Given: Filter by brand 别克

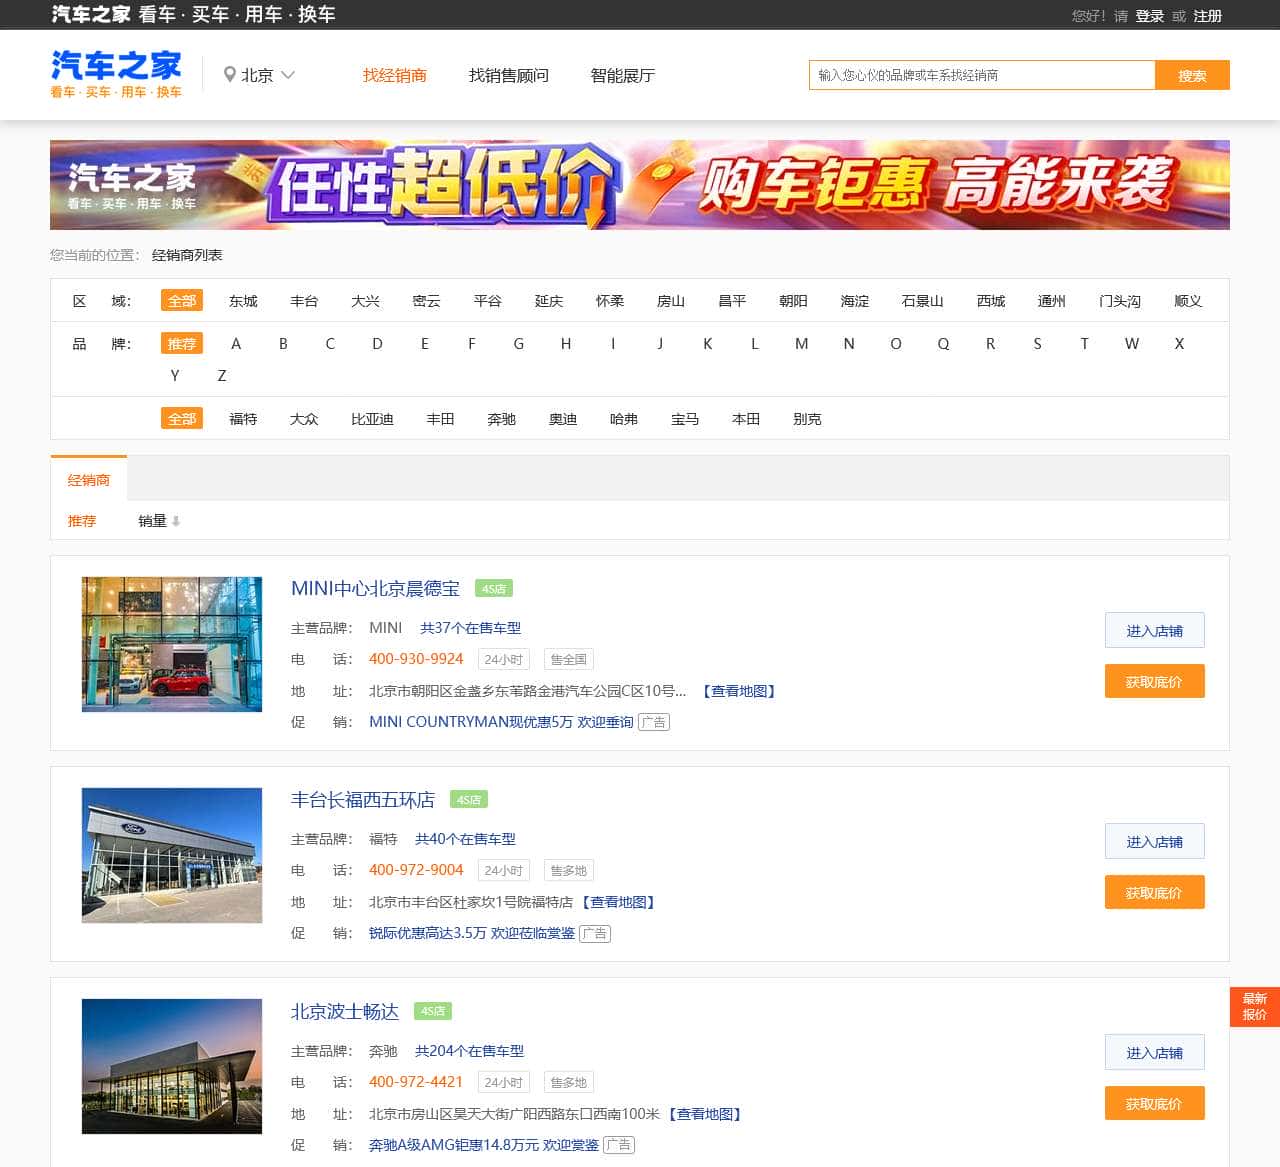Looking at the screenshot, I should (x=807, y=419).
